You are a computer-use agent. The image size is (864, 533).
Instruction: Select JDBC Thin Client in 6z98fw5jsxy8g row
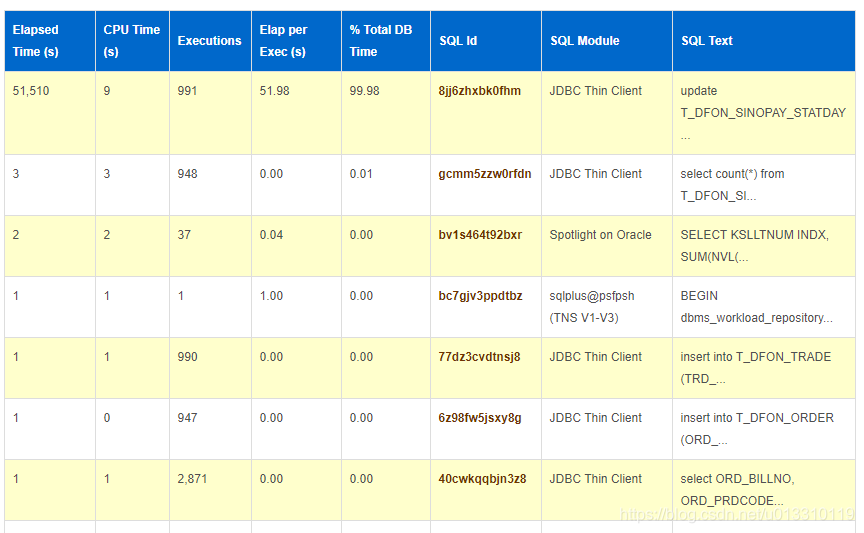click(x=607, y=429)
